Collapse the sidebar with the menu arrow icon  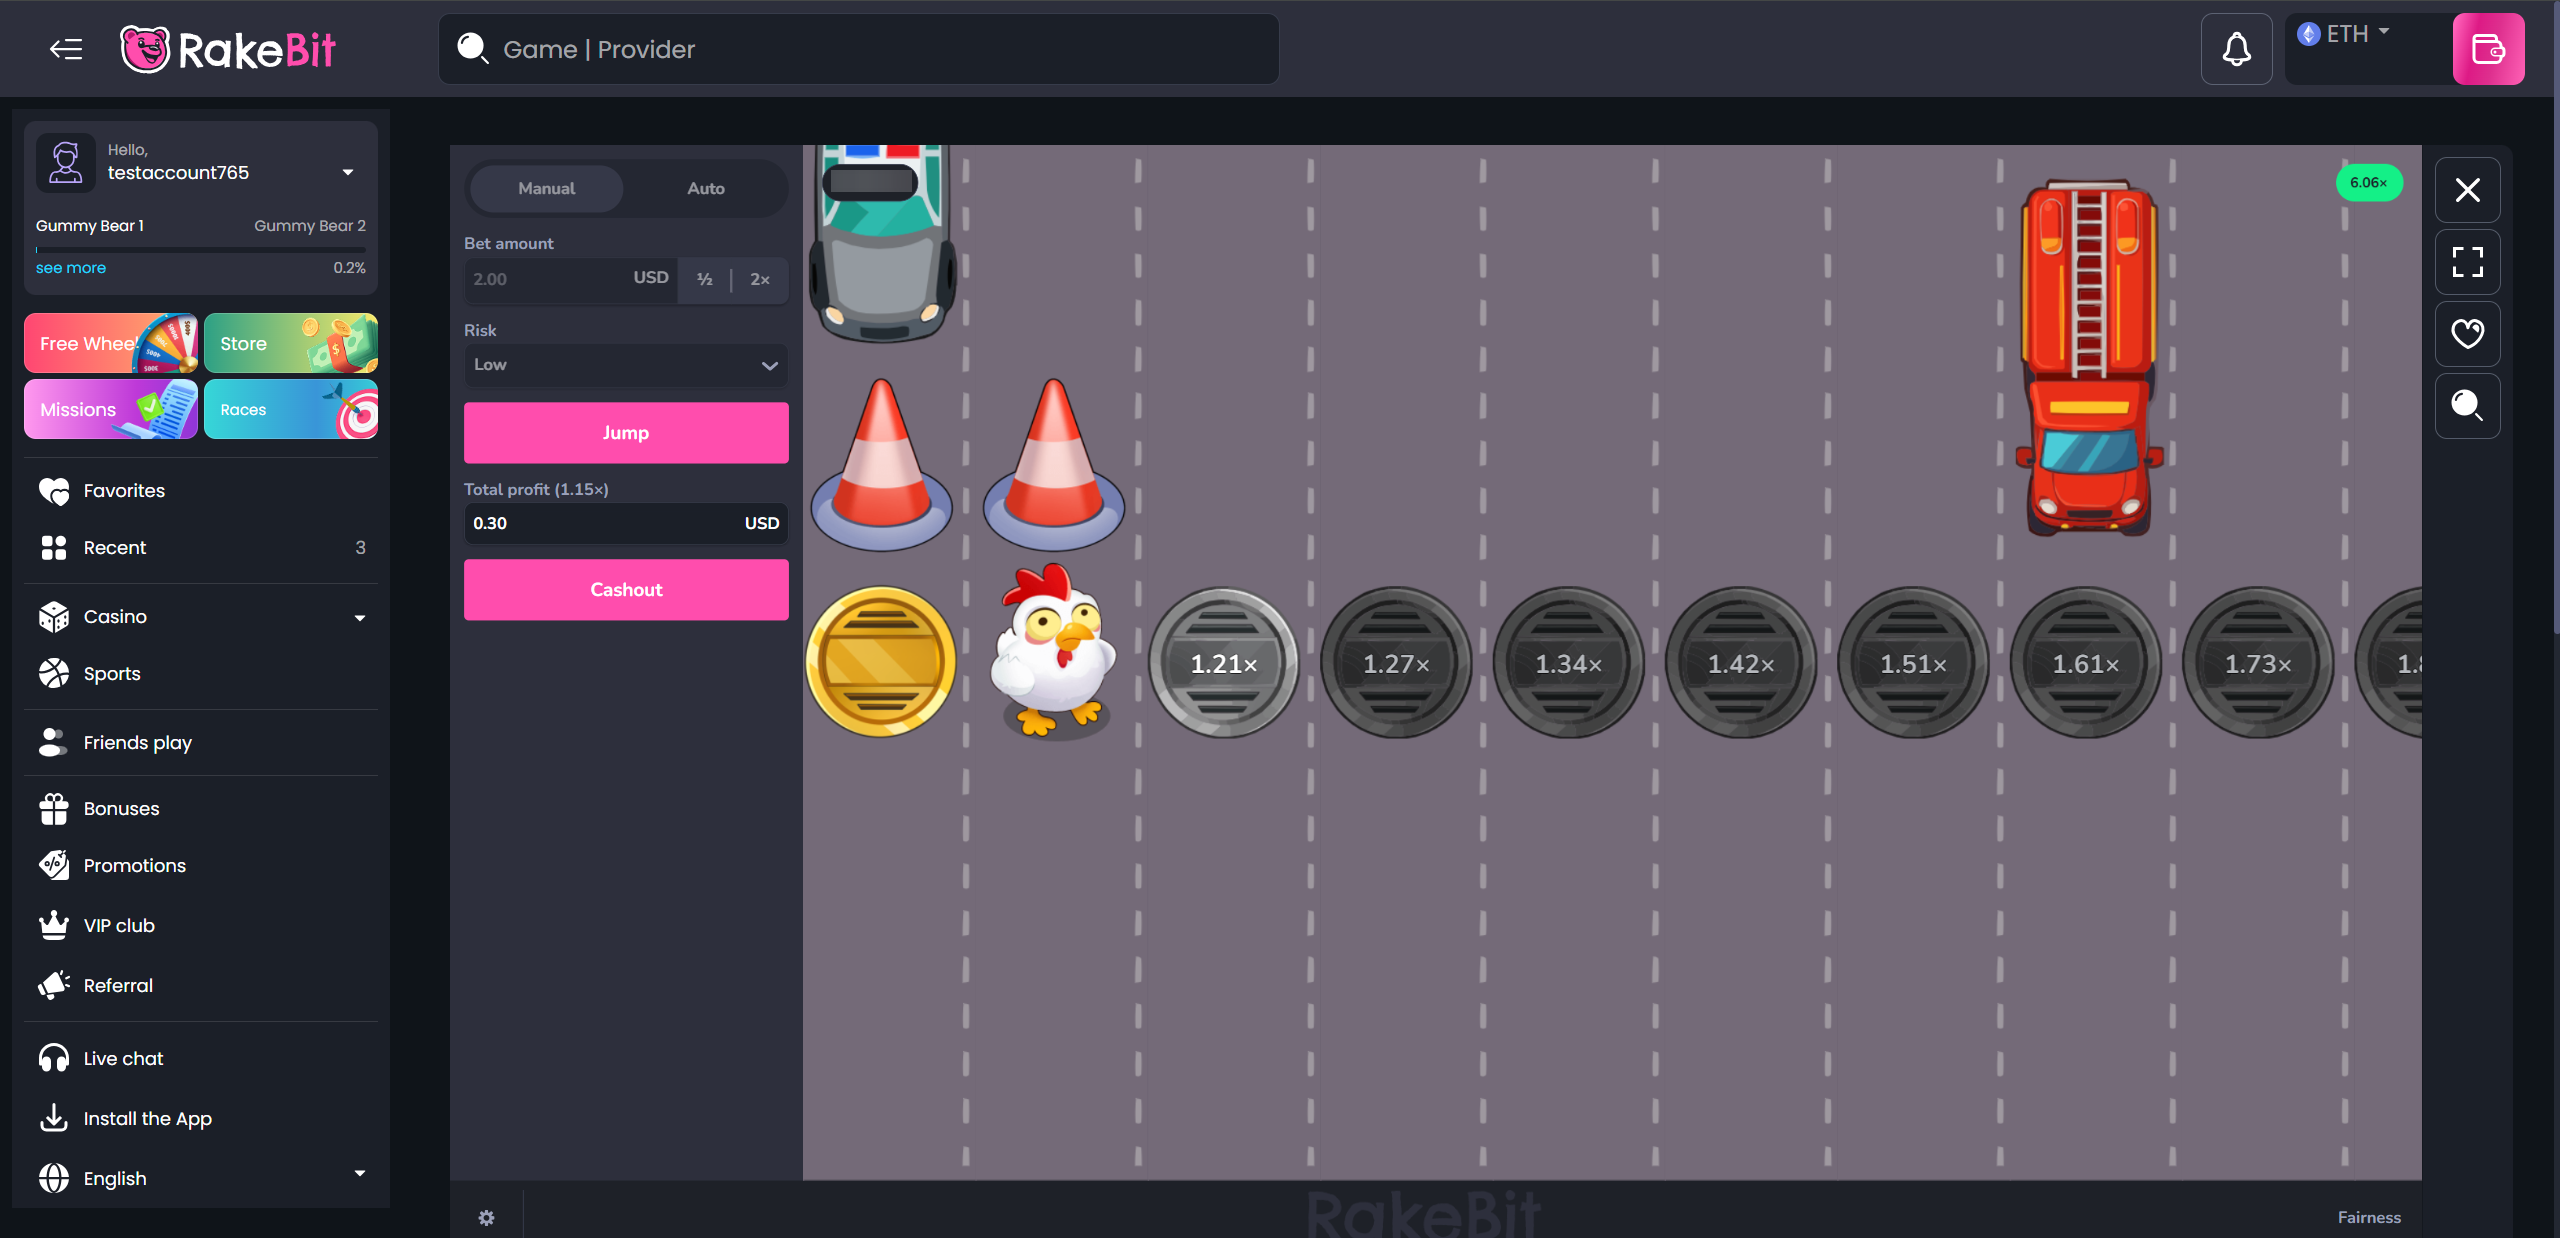tap(66, 49)
